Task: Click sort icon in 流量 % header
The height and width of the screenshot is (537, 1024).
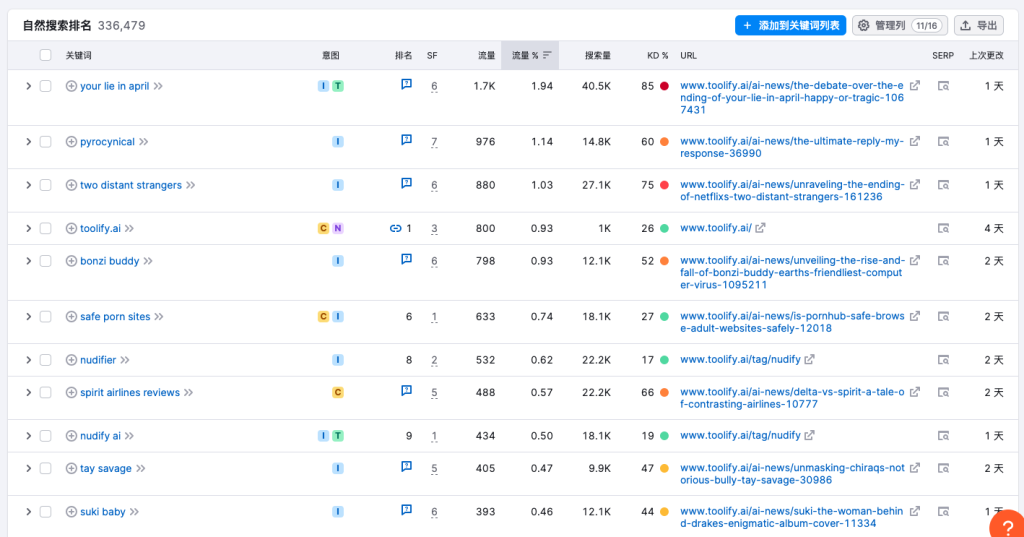Action: click(547, 56)
